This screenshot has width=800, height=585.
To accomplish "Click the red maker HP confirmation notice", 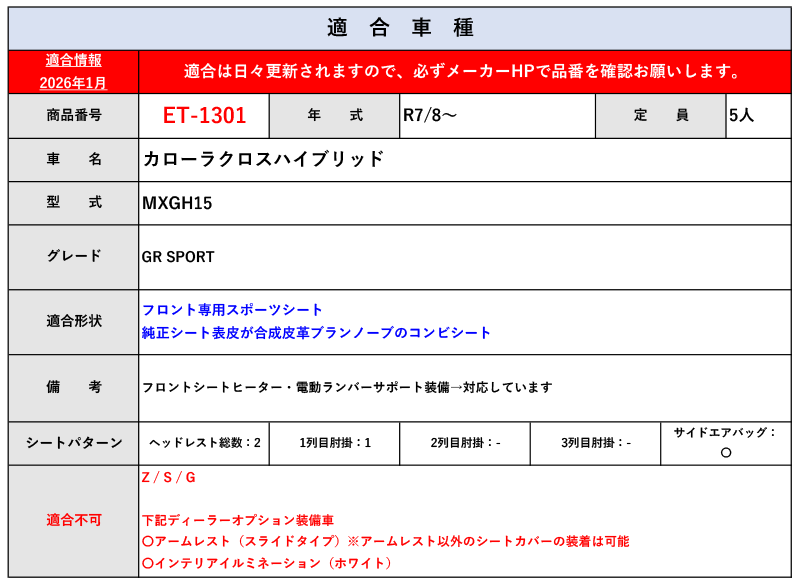I will click(463, 72).
